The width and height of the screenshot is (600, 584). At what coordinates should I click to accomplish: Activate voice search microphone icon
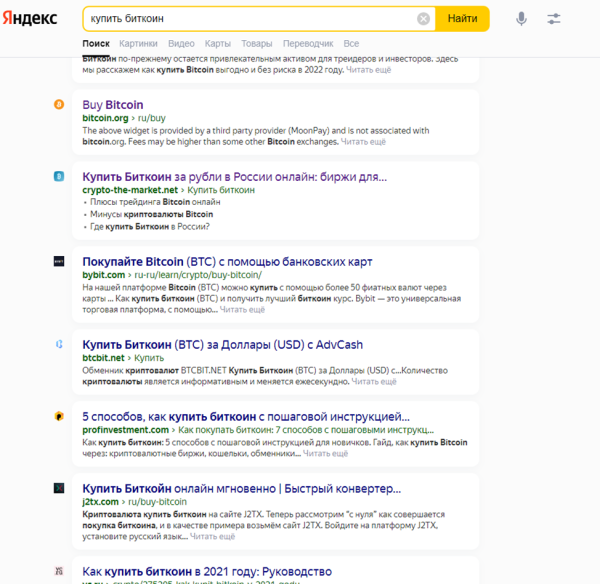[521, 19]
